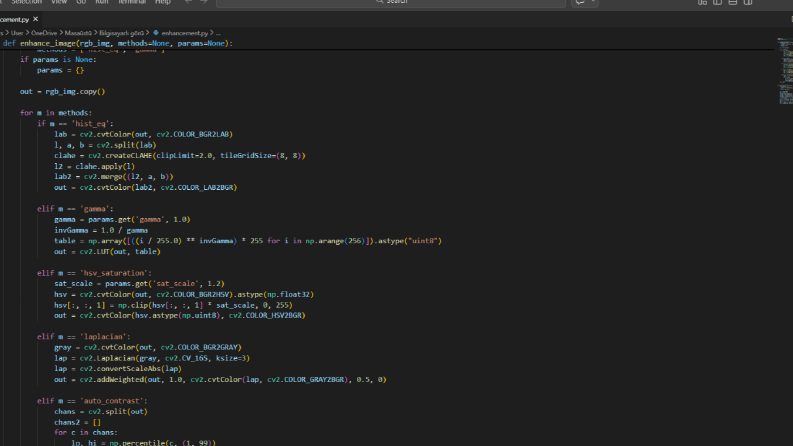
Task: Open the Go menu
Action: pyautogui.click(x=81, y=2)
